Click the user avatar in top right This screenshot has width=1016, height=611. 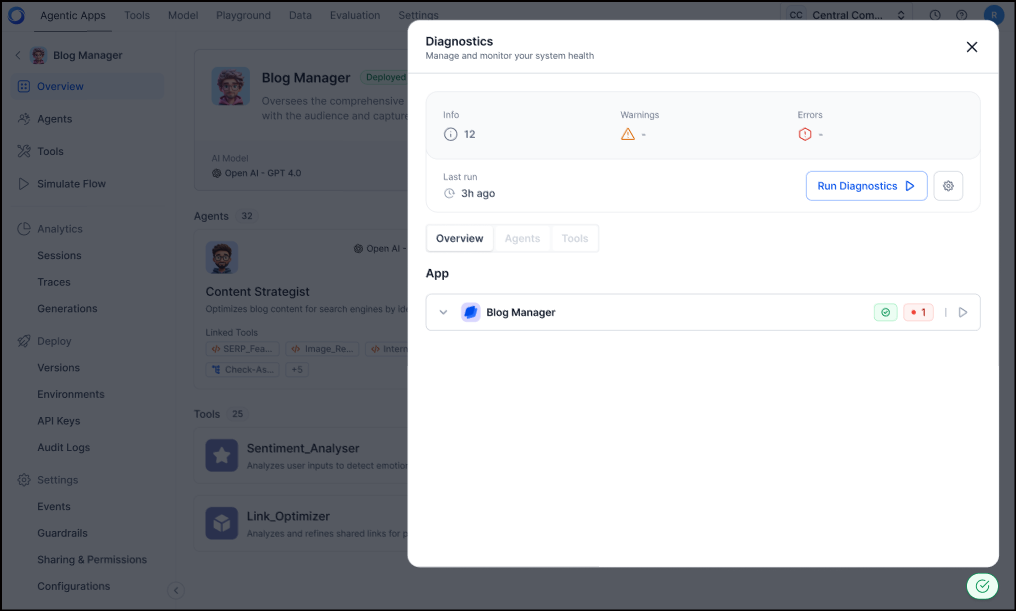pyautogui.click(x=993, y=15)
